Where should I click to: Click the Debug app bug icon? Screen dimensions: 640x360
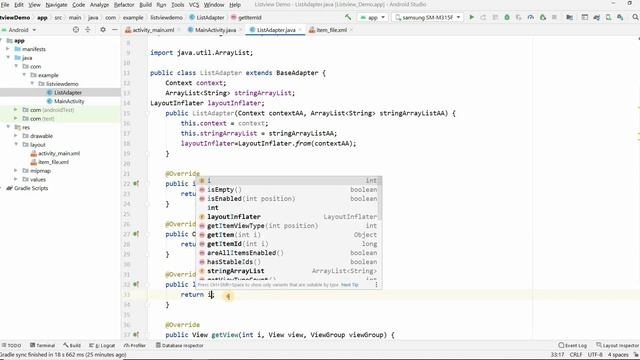[507, 18]
